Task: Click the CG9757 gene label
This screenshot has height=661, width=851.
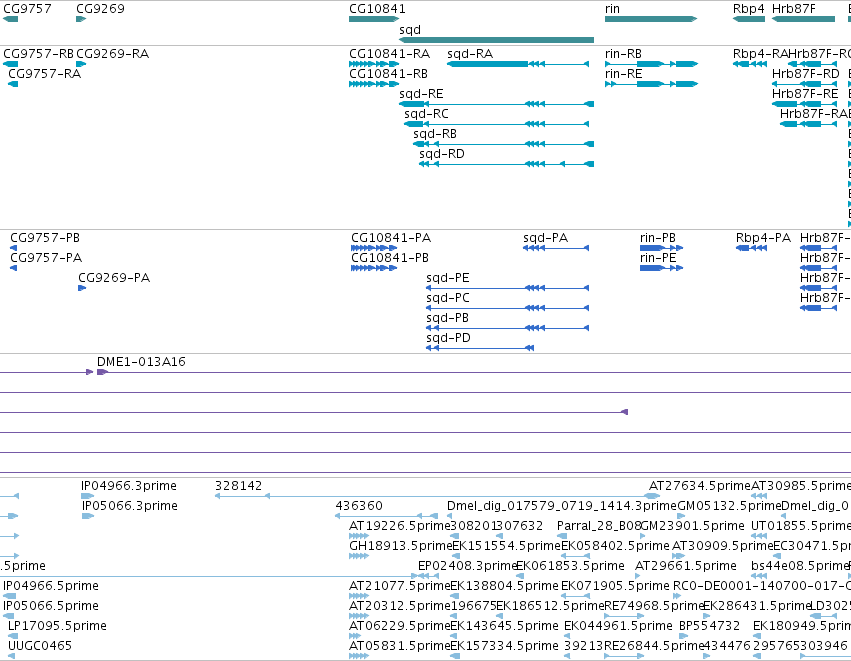Action: (27, 9)
